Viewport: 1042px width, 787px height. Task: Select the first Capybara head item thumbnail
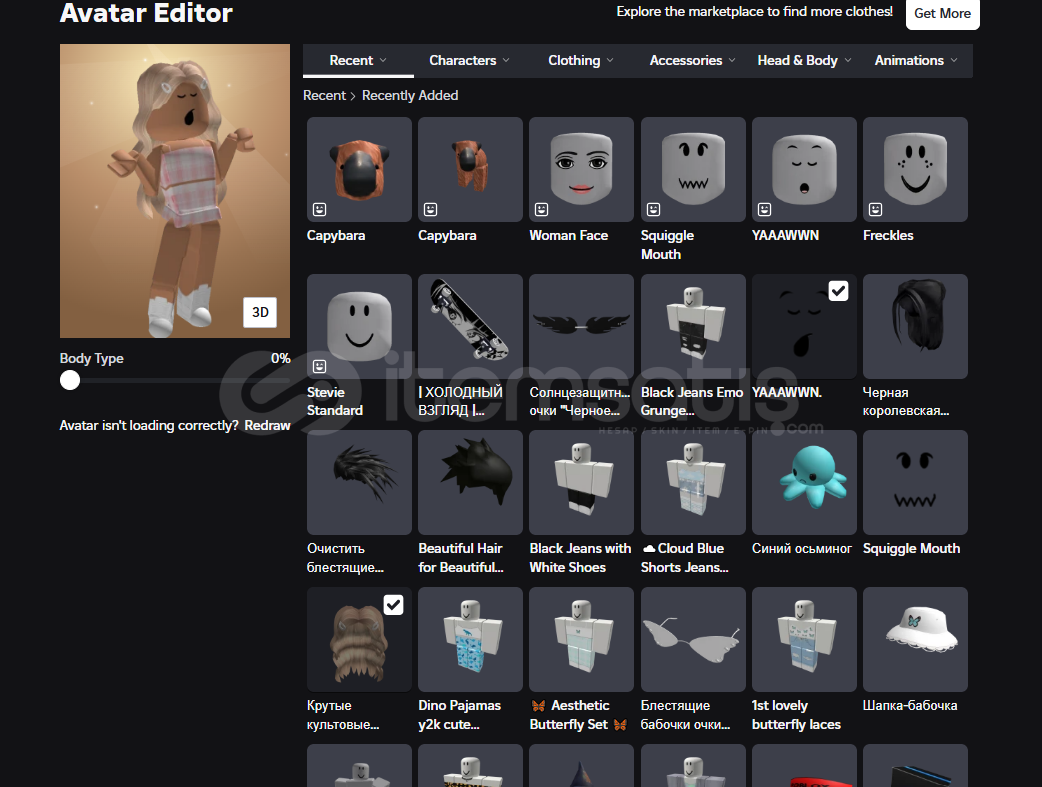(x=359, y=169)
